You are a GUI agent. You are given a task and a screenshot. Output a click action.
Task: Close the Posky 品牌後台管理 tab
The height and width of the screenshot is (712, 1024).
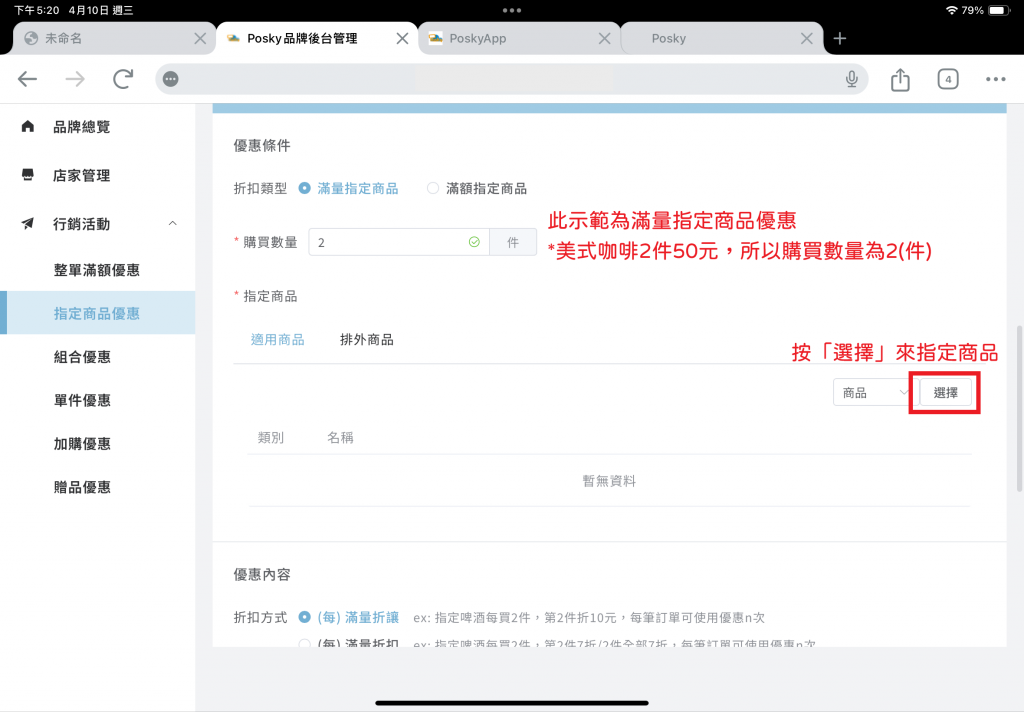pyautogui.click(x=402, y=39)
